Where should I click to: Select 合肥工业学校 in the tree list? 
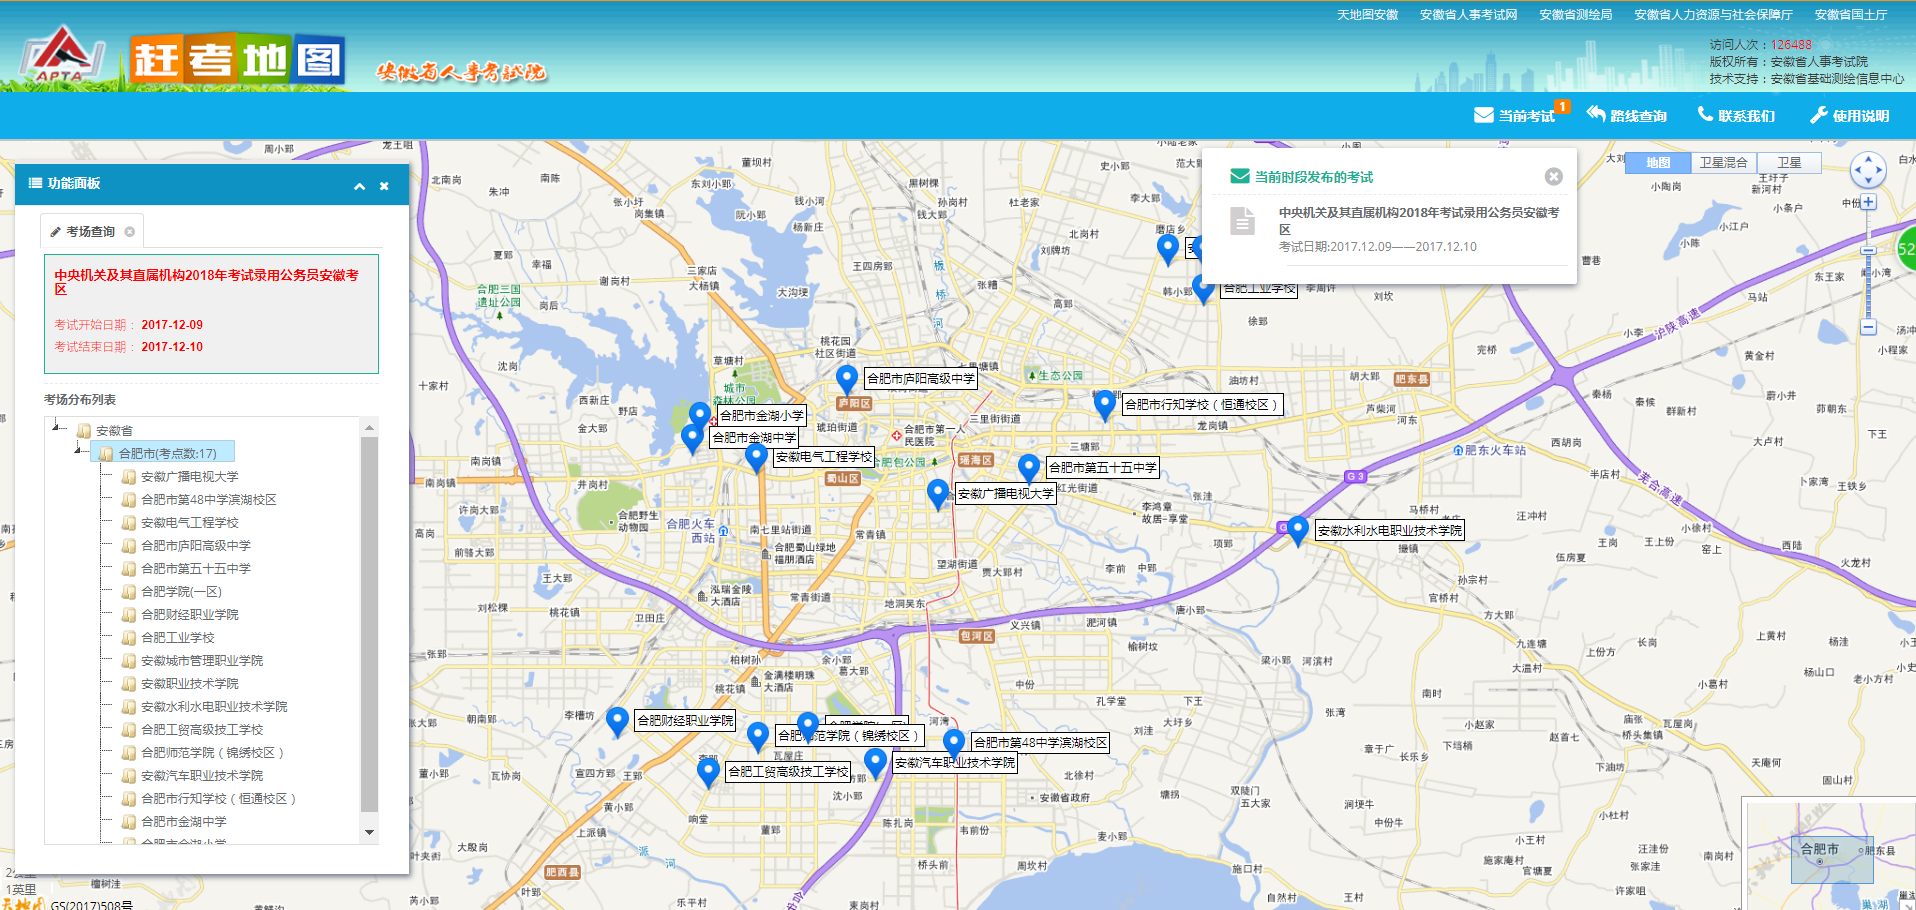click(x=177, y=638)
